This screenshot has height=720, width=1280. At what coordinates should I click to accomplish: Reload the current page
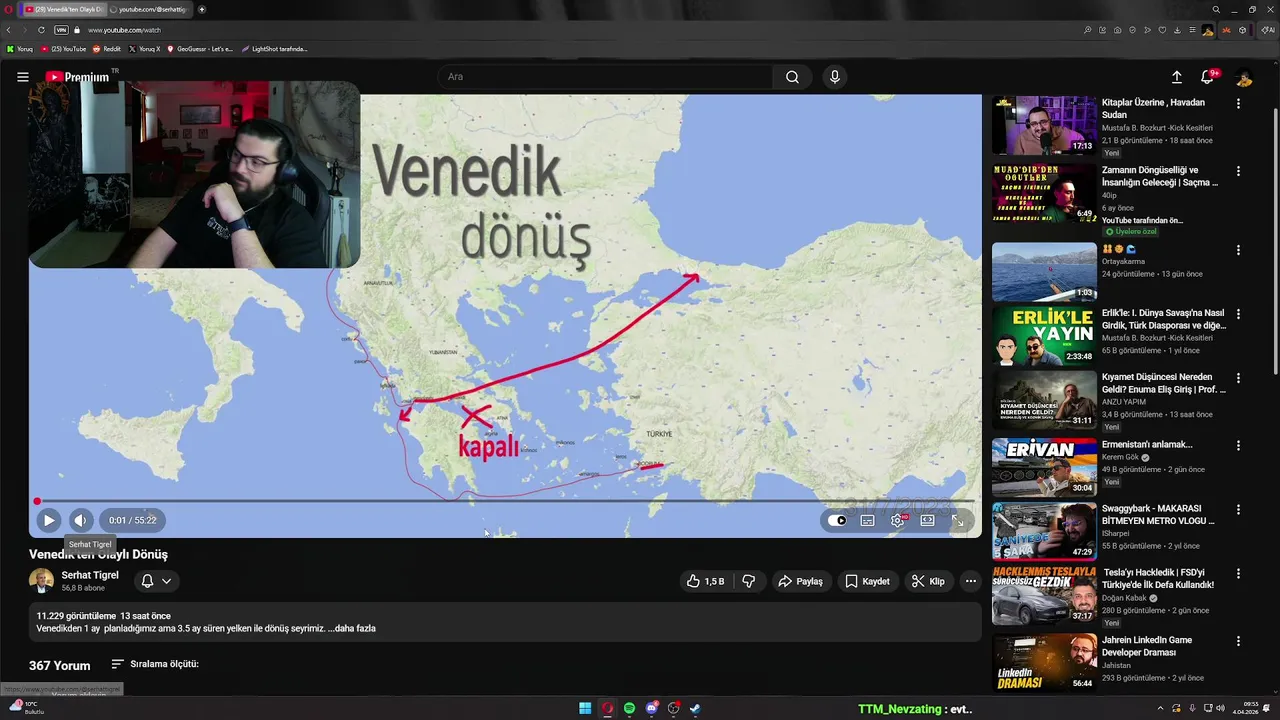click(41, 30)
